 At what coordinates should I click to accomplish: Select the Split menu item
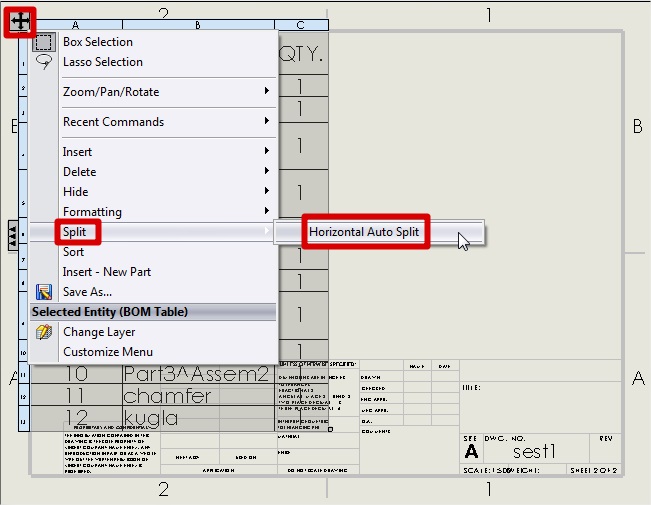(x=75, y=232)
